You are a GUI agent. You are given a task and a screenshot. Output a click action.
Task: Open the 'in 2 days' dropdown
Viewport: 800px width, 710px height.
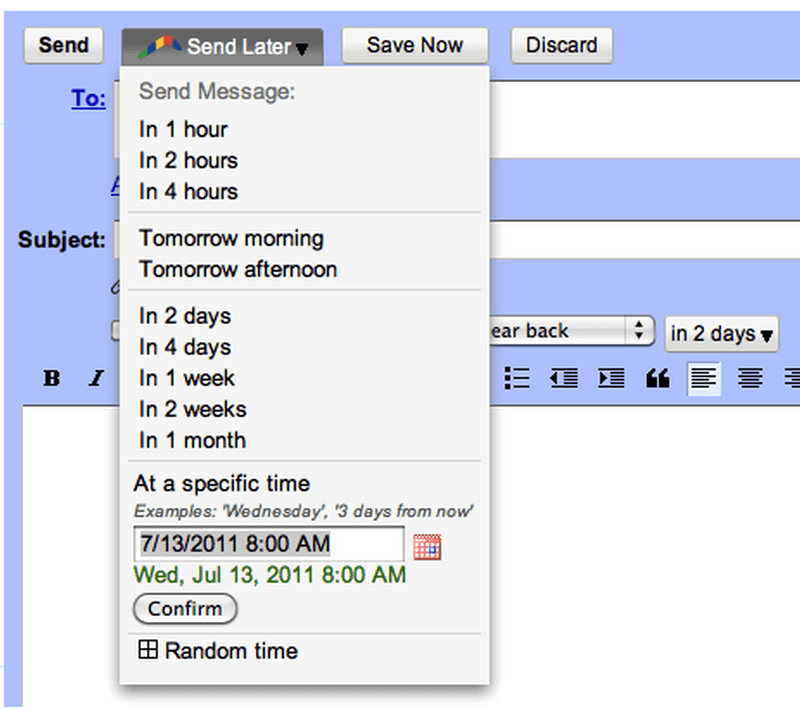coord(722,334)
